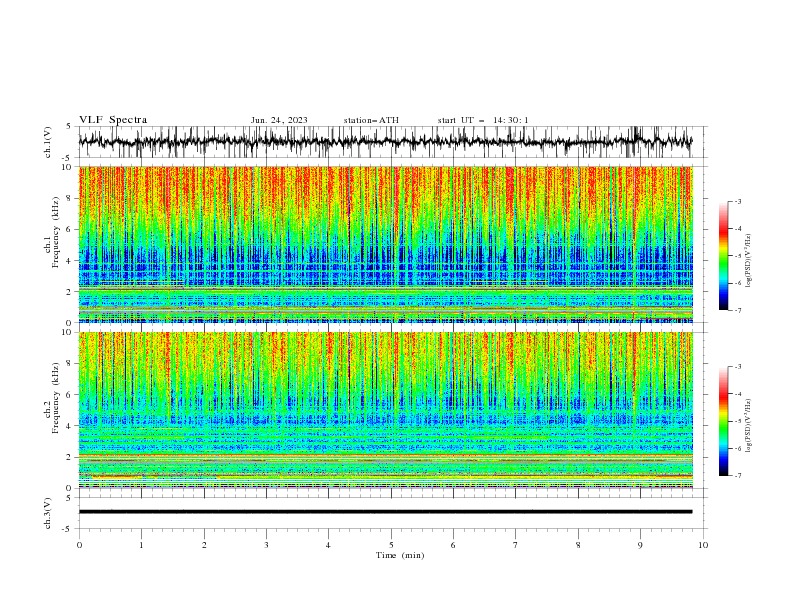The height and width of the screenshot is (612, 792).
Task: Click ch.2 frequency axis tick '4'
Action: 70,426
